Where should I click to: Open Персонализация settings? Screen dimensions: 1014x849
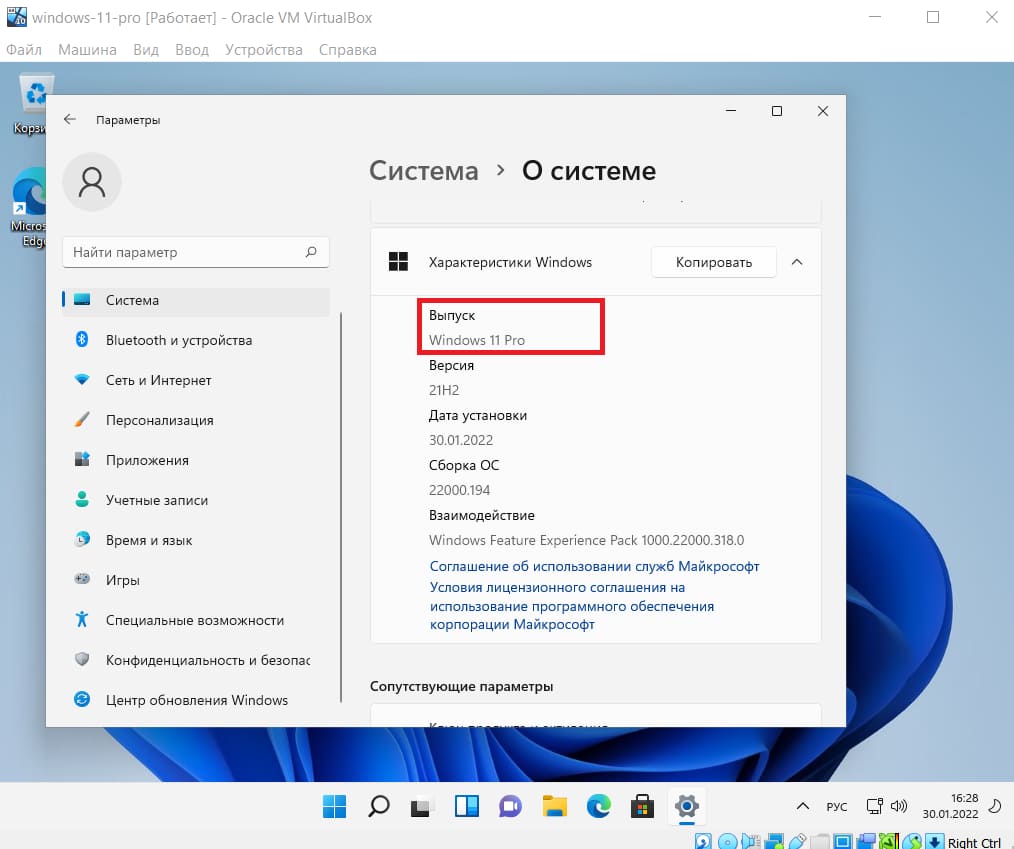(196, 420)
